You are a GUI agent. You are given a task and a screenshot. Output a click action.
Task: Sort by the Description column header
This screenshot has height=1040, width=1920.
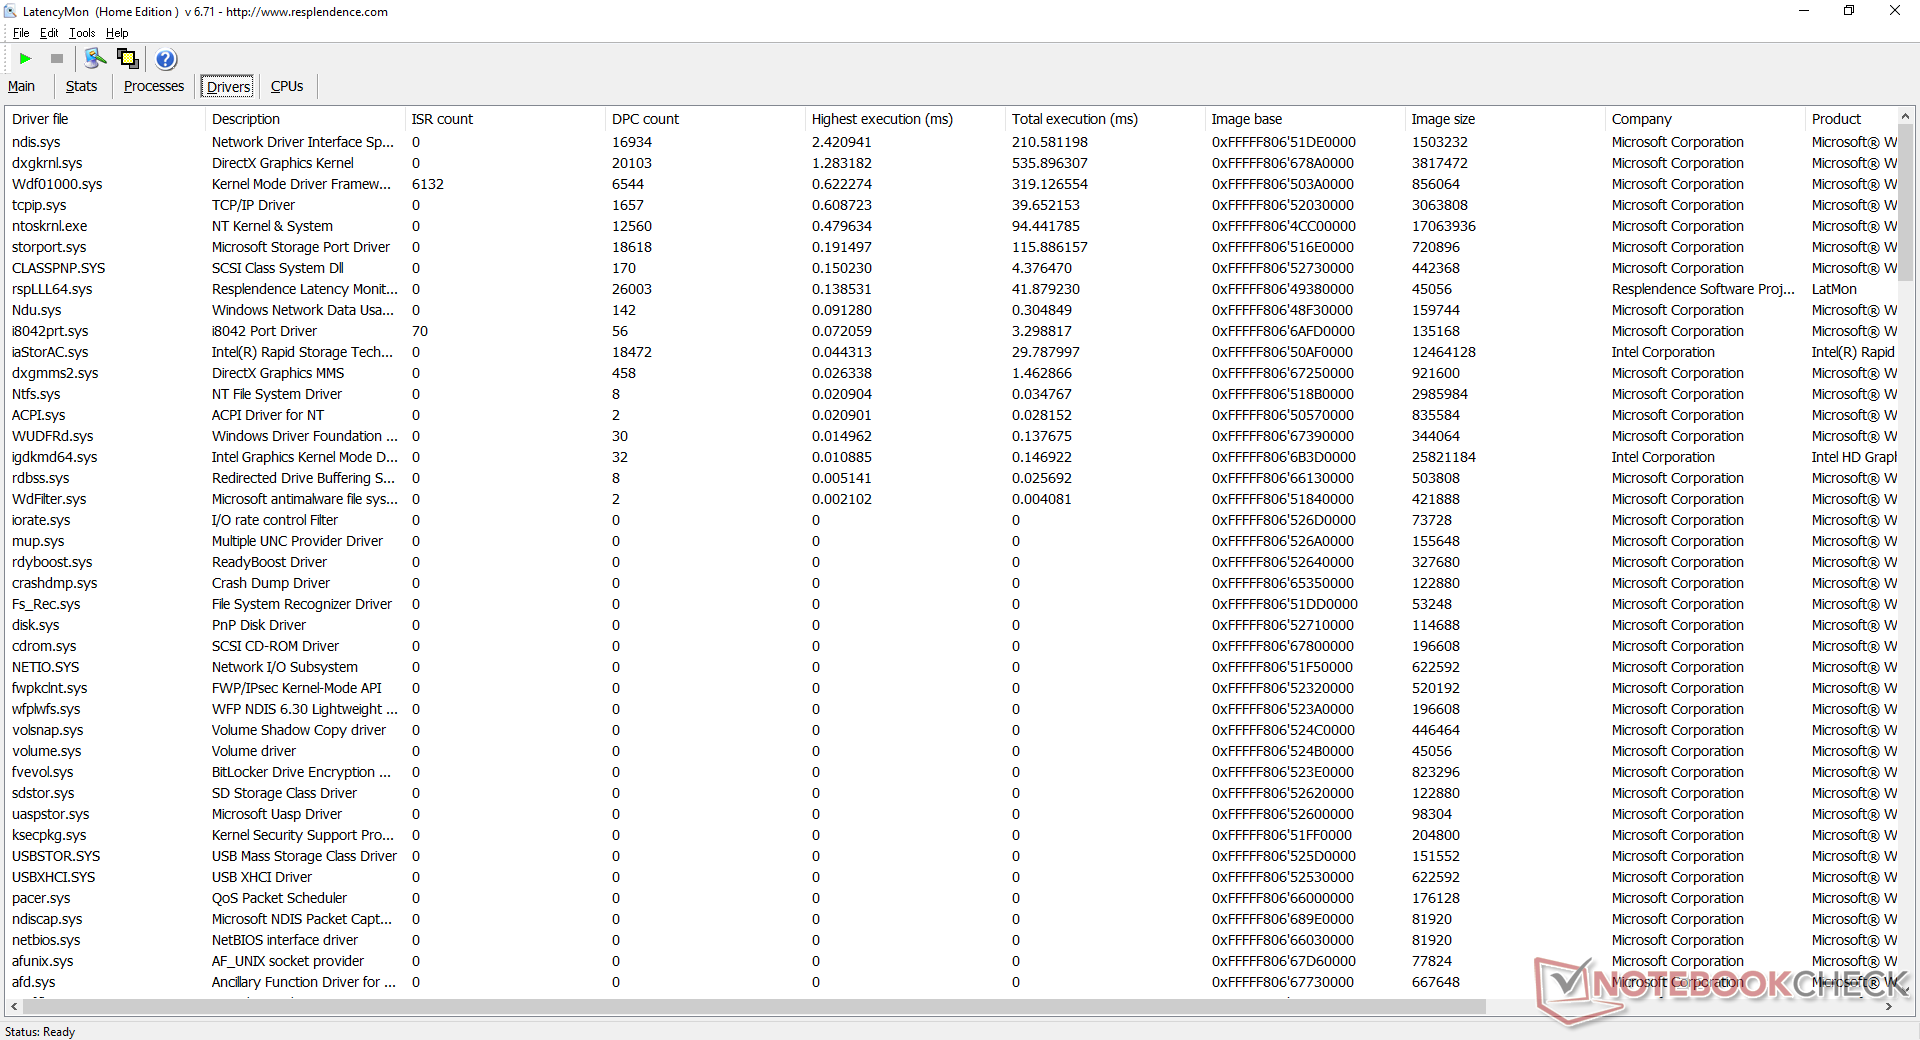click(x=305, y=119)
